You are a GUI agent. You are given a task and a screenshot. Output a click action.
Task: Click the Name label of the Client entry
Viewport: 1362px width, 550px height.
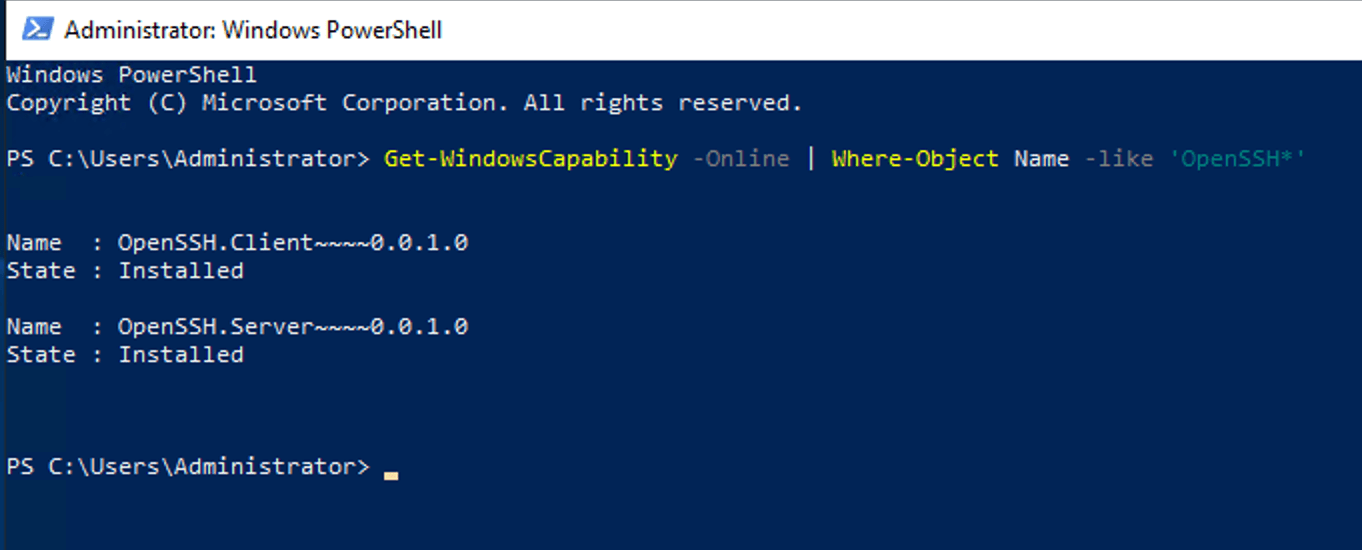tap(34, 243)
